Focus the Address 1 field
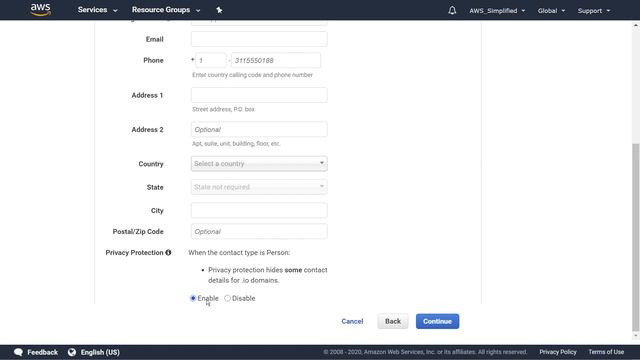 [259, 95]
